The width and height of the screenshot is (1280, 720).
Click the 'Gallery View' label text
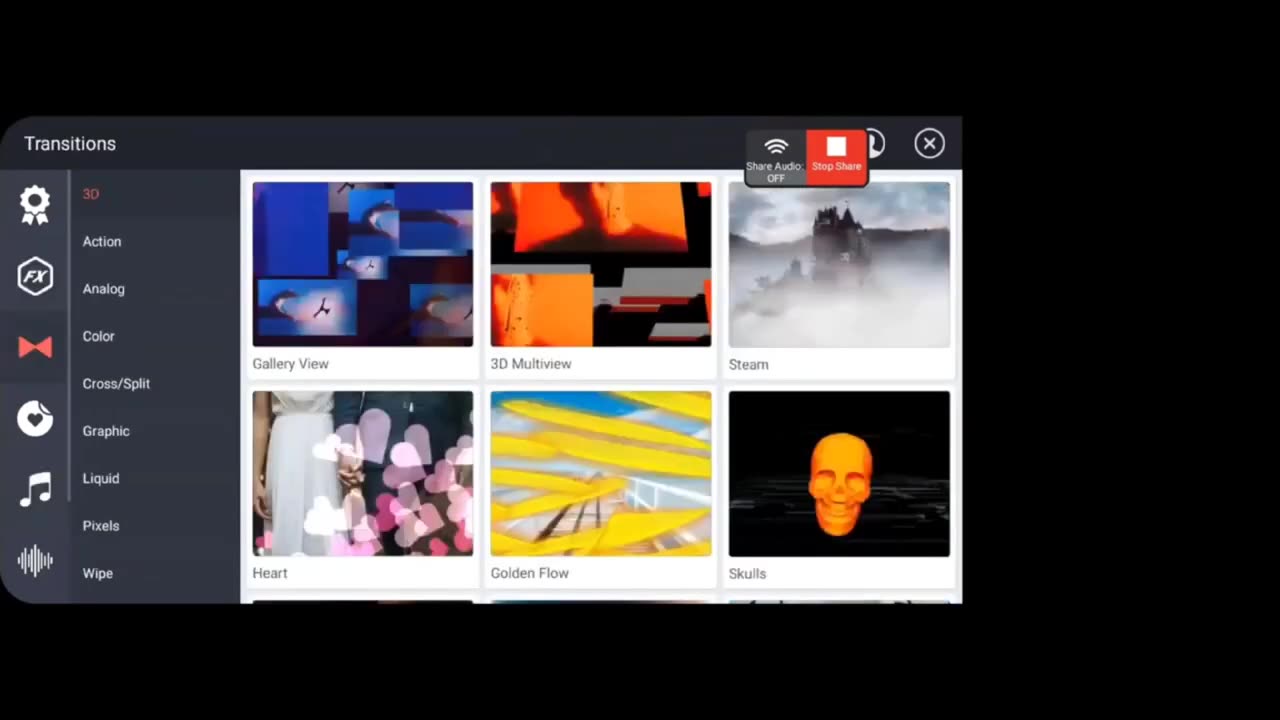pyautogui.click(x=290, y=364)
